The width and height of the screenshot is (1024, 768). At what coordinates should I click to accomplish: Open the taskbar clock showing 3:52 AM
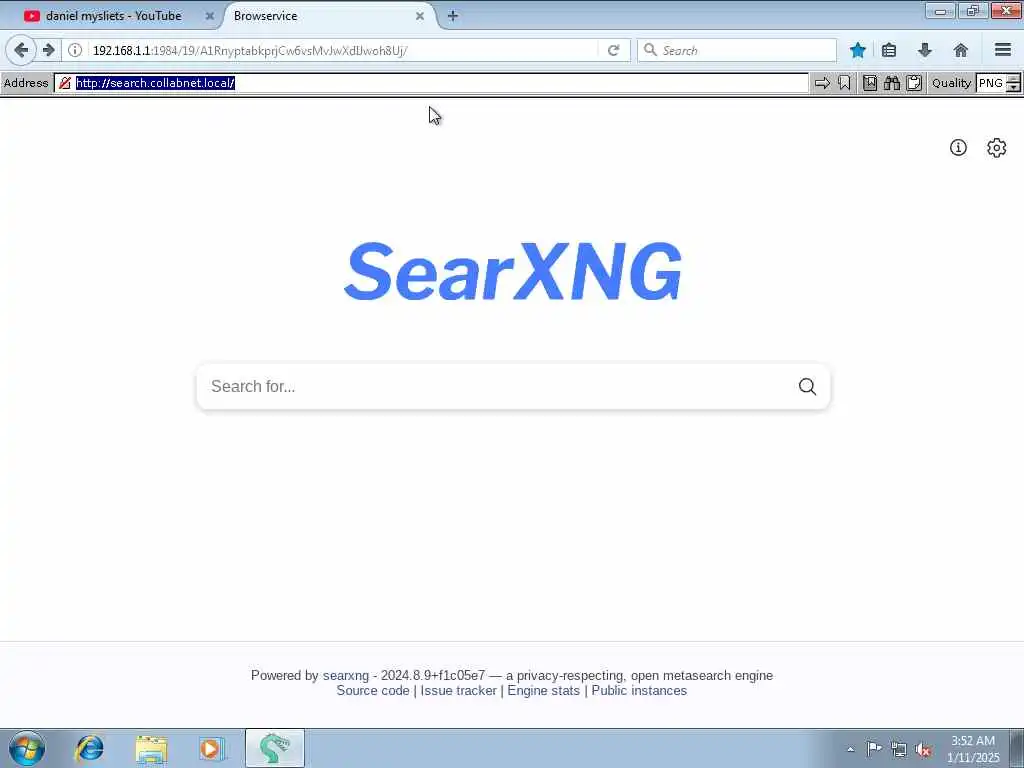click(973, 749)
